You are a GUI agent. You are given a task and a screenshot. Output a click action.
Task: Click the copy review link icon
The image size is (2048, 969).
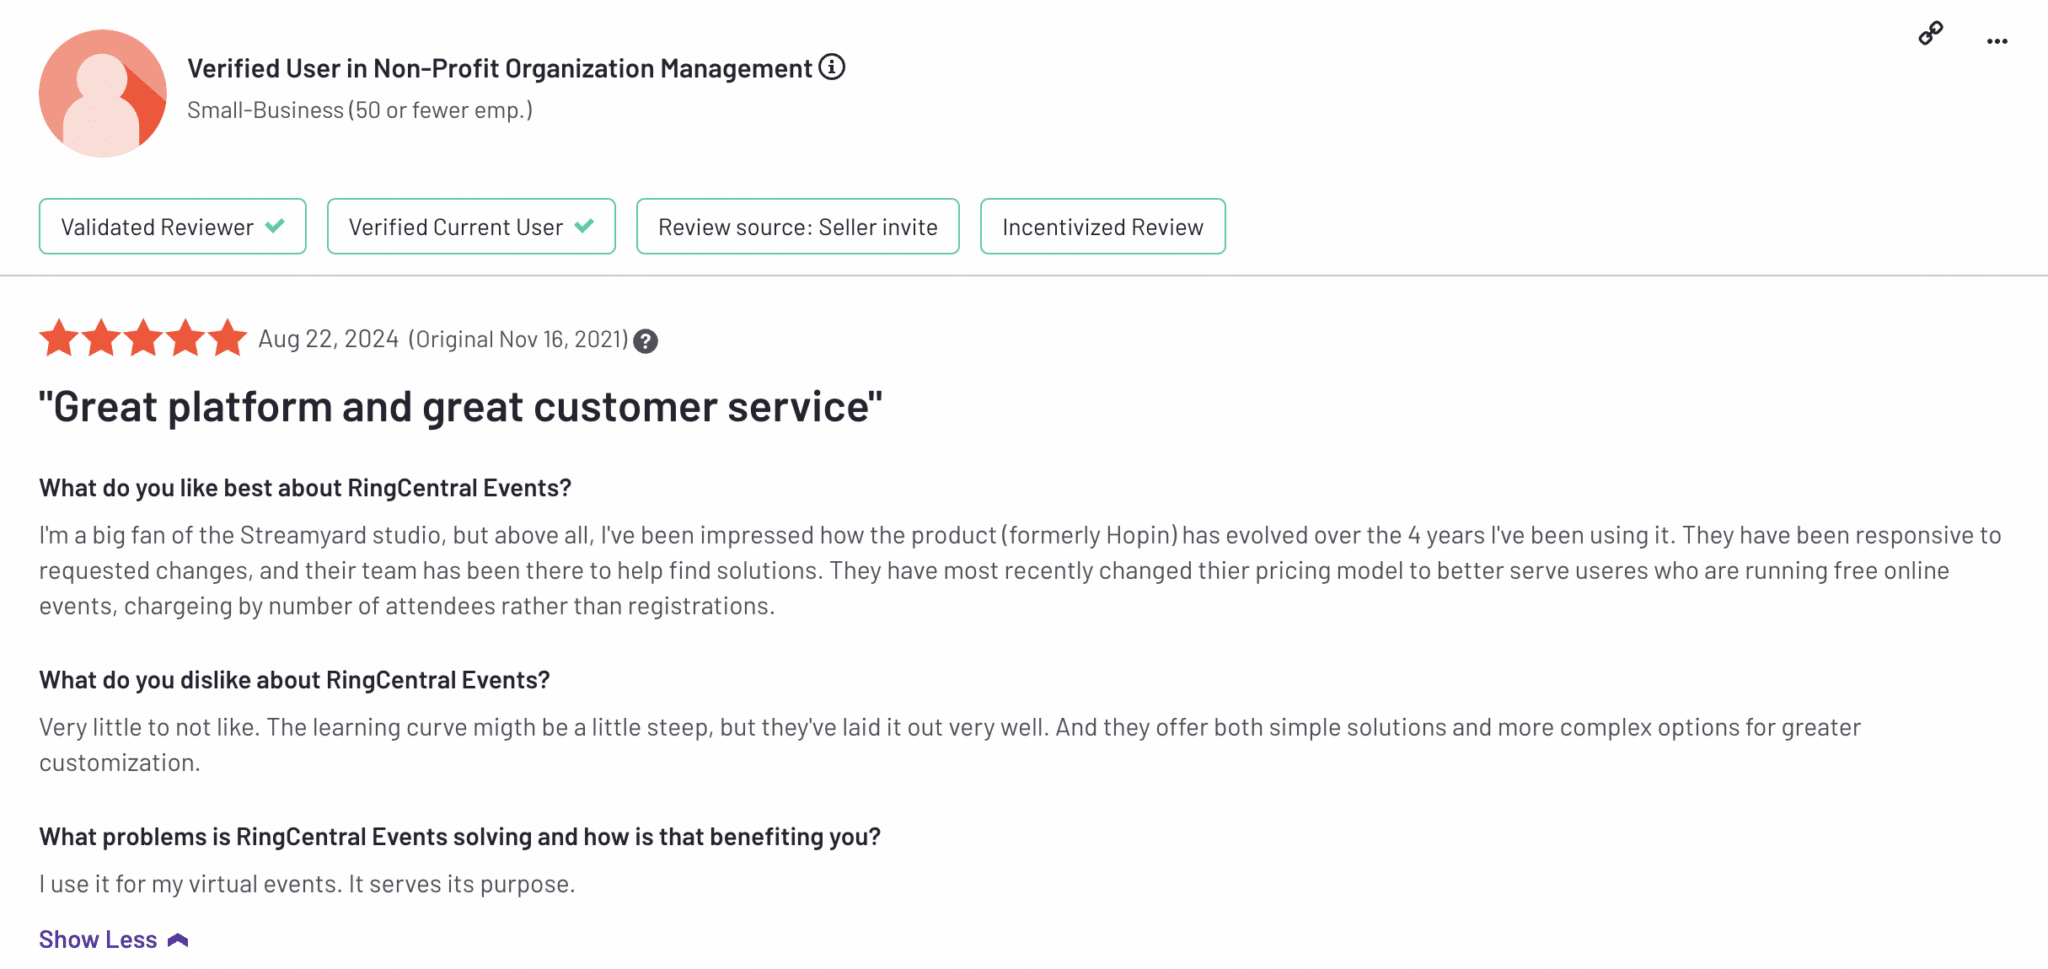click(1930, 34)
